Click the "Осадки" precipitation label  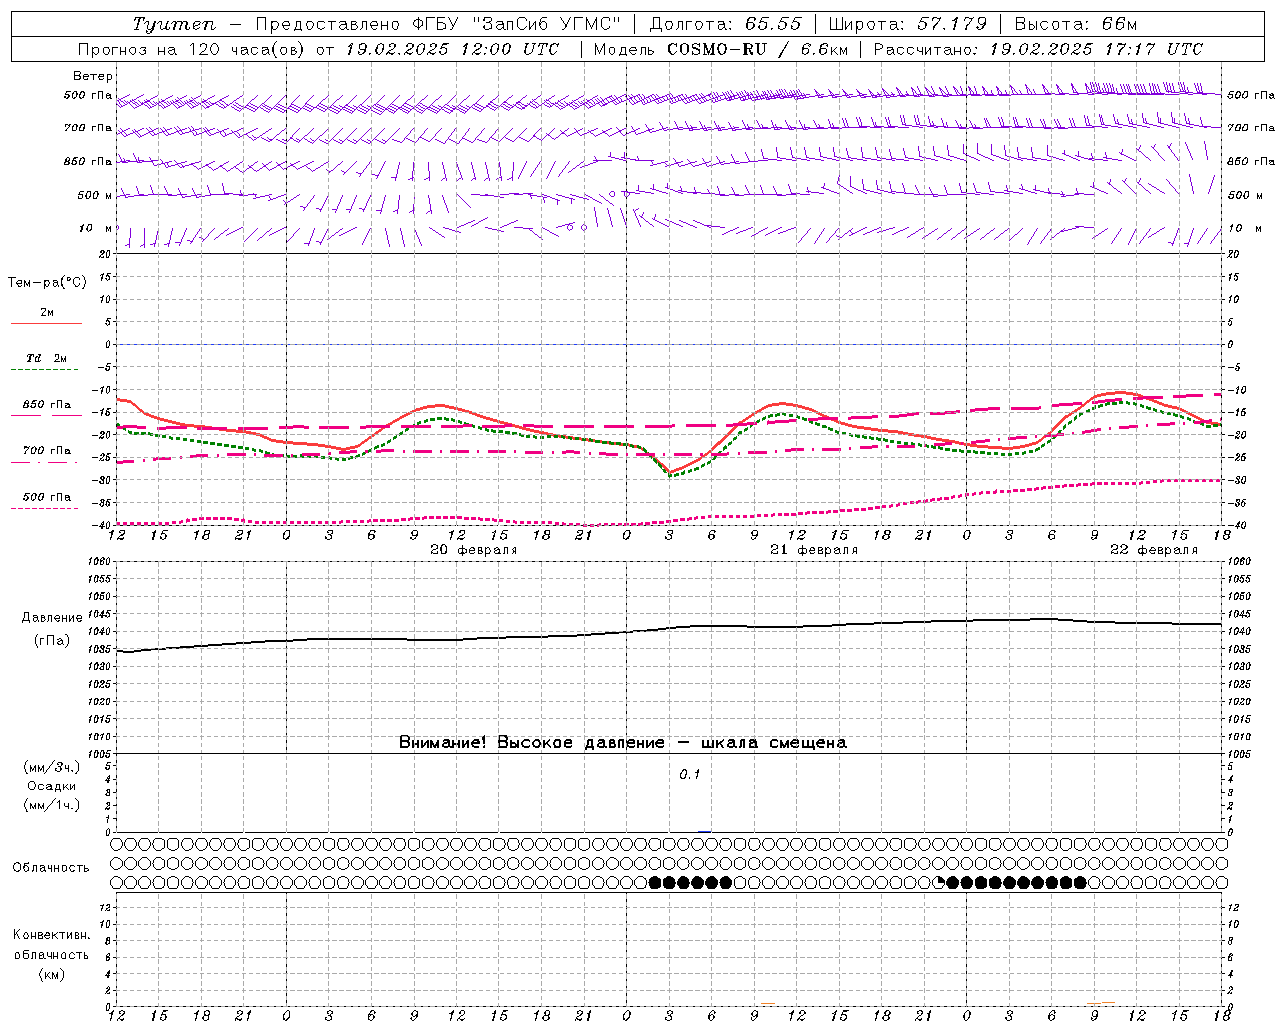[51, 786]
